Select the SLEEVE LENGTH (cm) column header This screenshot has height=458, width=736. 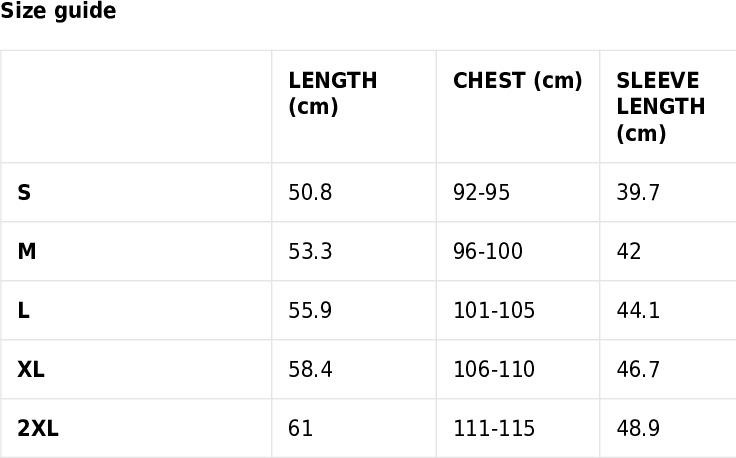click(668, 107)
